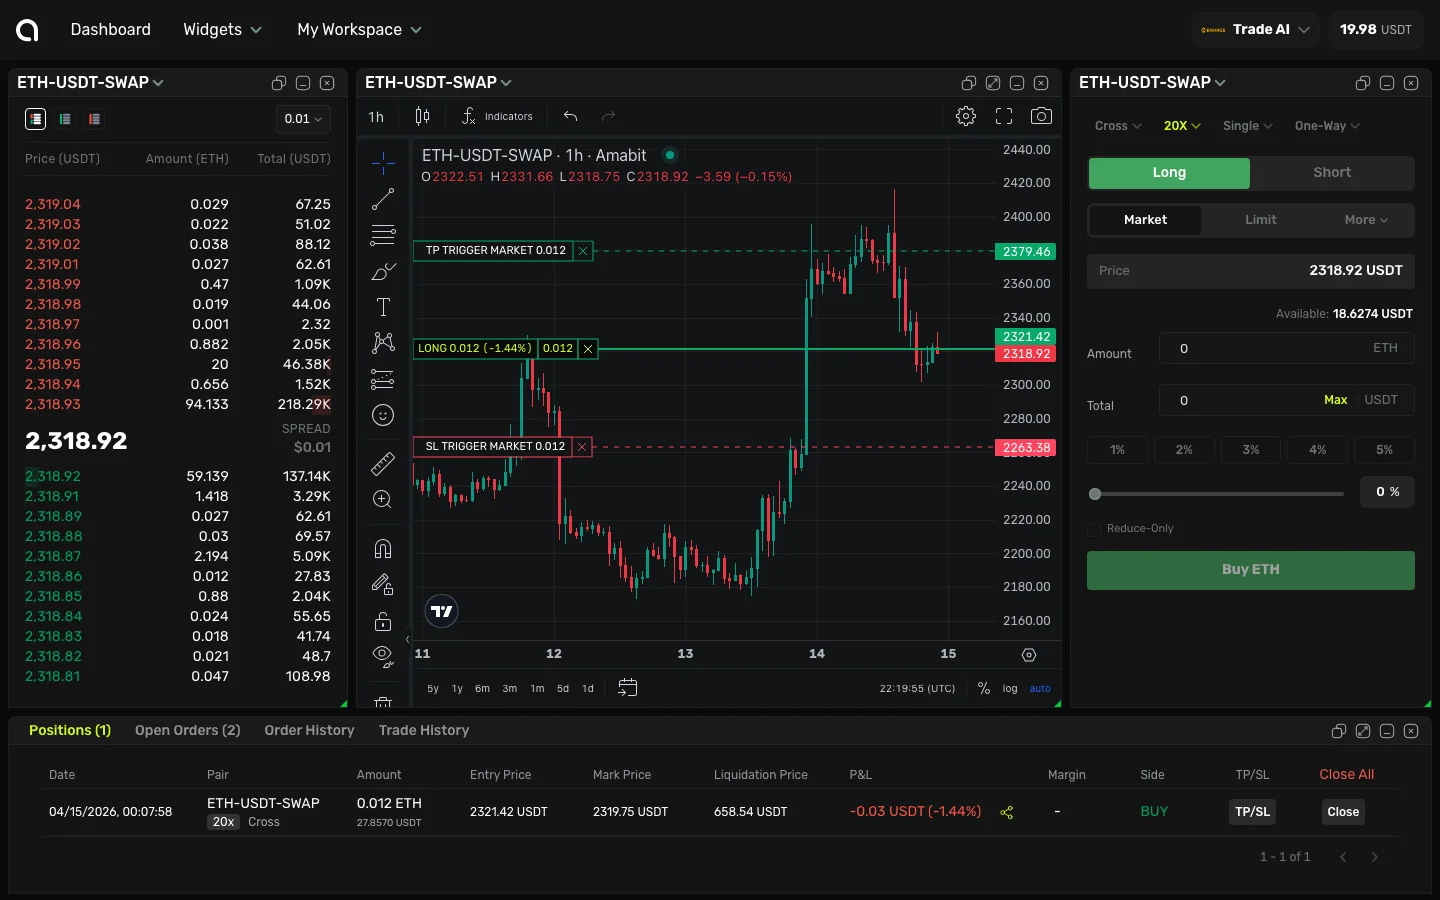Click the Buy ETH button
Screen dimensions: 1440x900
click(x=1250, y=570)
